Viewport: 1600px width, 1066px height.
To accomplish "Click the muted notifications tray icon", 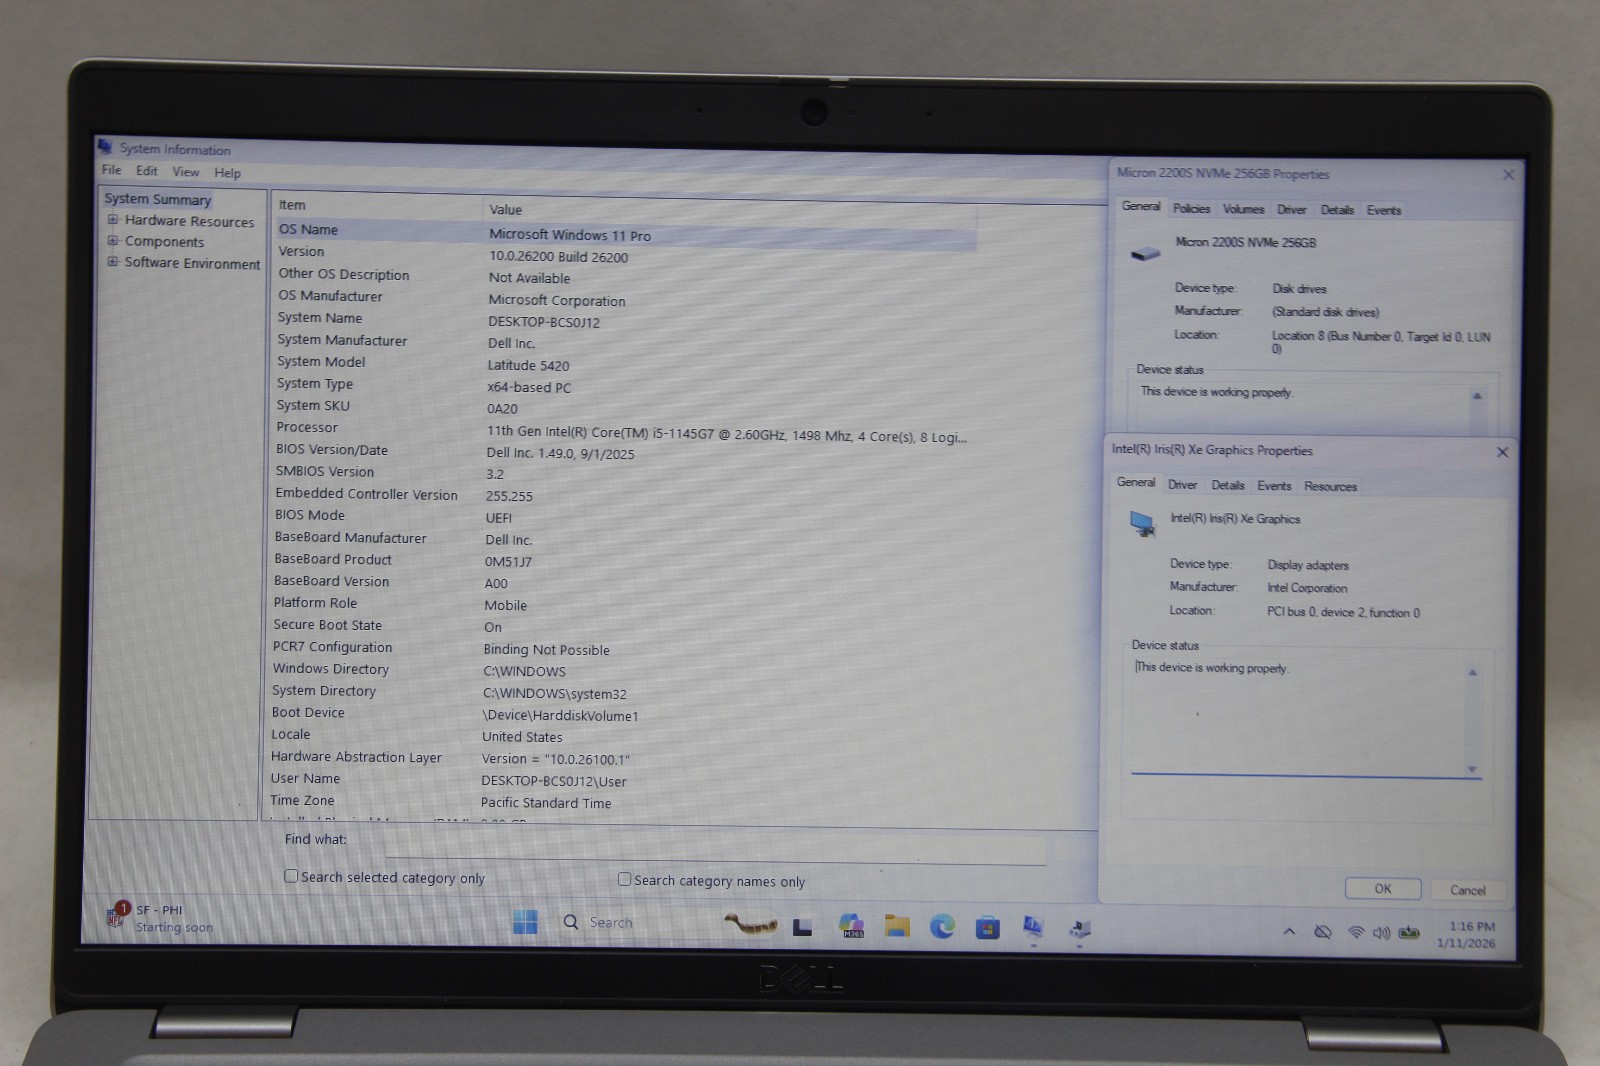I will (1323, 932).
